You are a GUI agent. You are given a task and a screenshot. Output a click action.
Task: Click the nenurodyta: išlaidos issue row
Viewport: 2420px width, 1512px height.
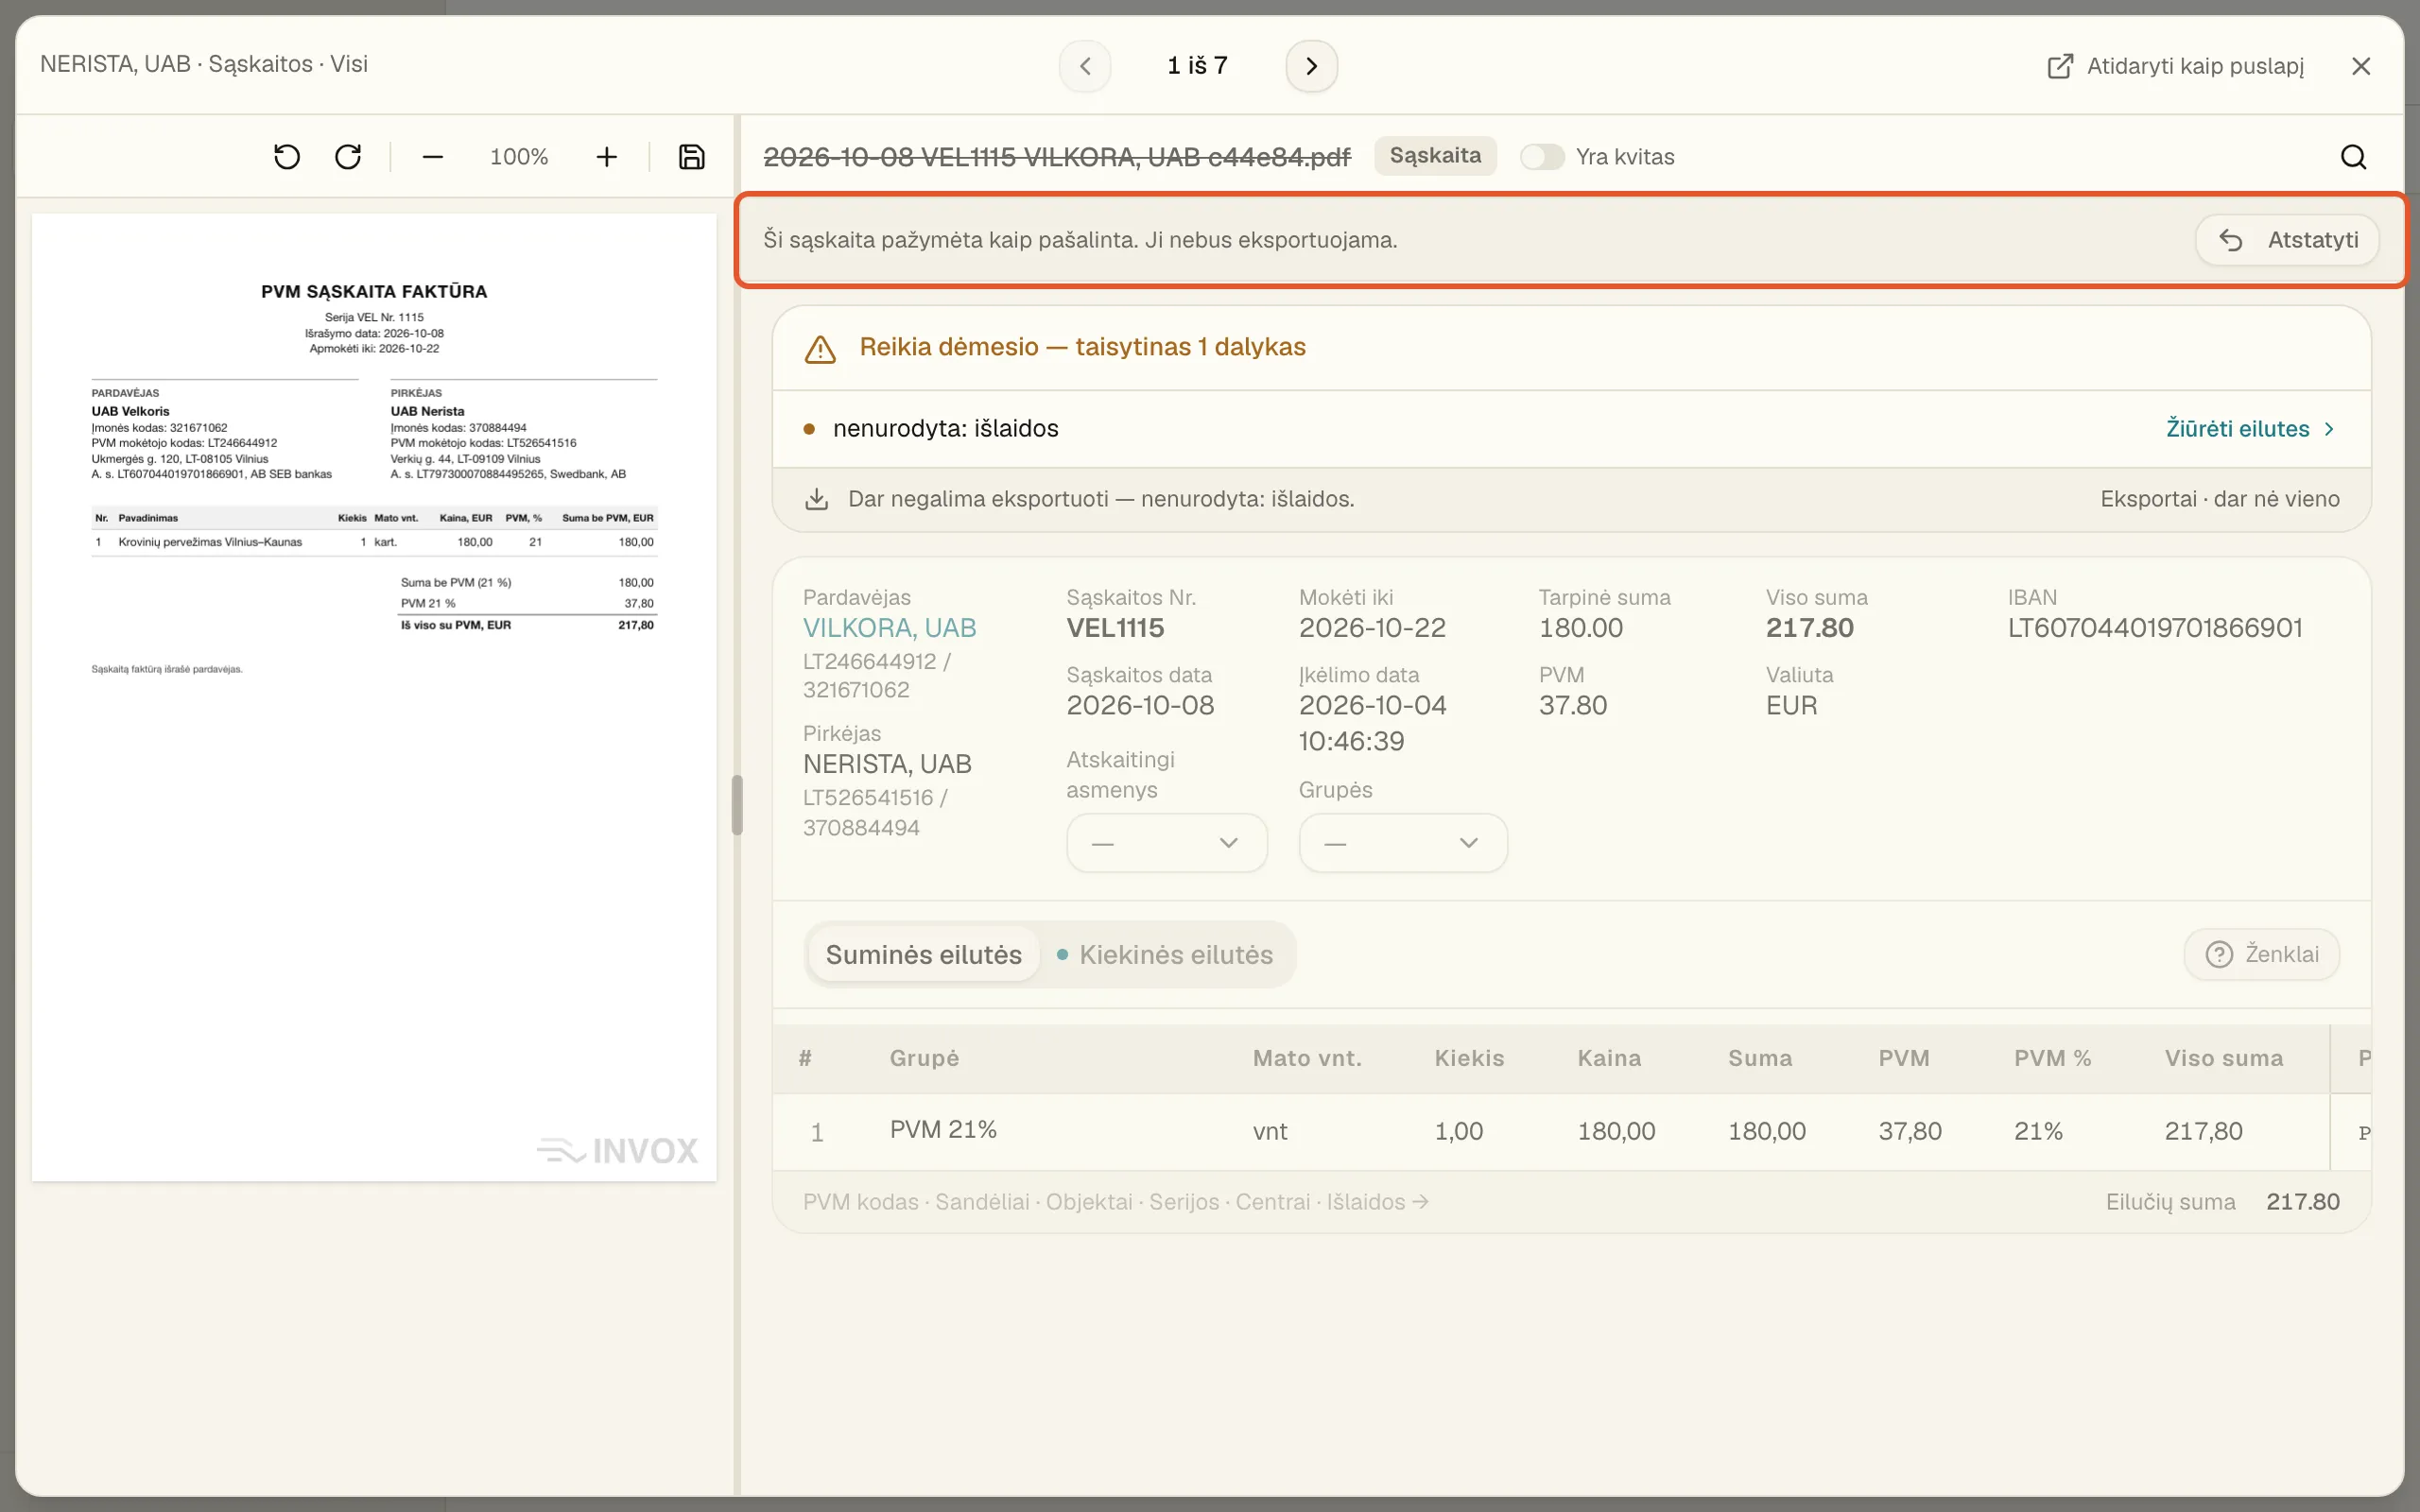[1571, 429]
